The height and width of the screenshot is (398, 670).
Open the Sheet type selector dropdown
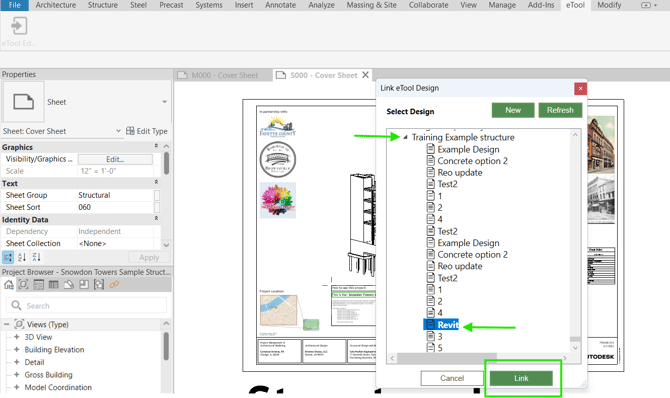165,102
